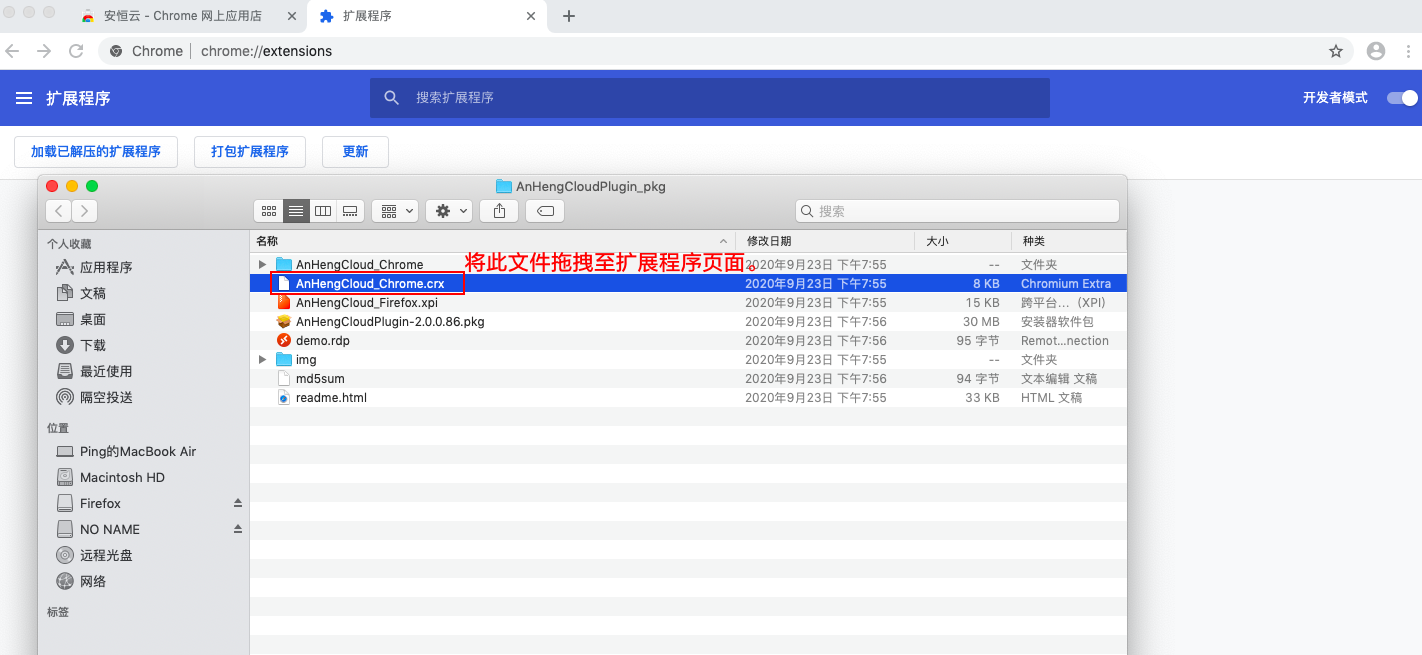The height and width of the screenshot is (655, 1422).
Task: Sort files by 大小 column
Action: pos(962,241)
